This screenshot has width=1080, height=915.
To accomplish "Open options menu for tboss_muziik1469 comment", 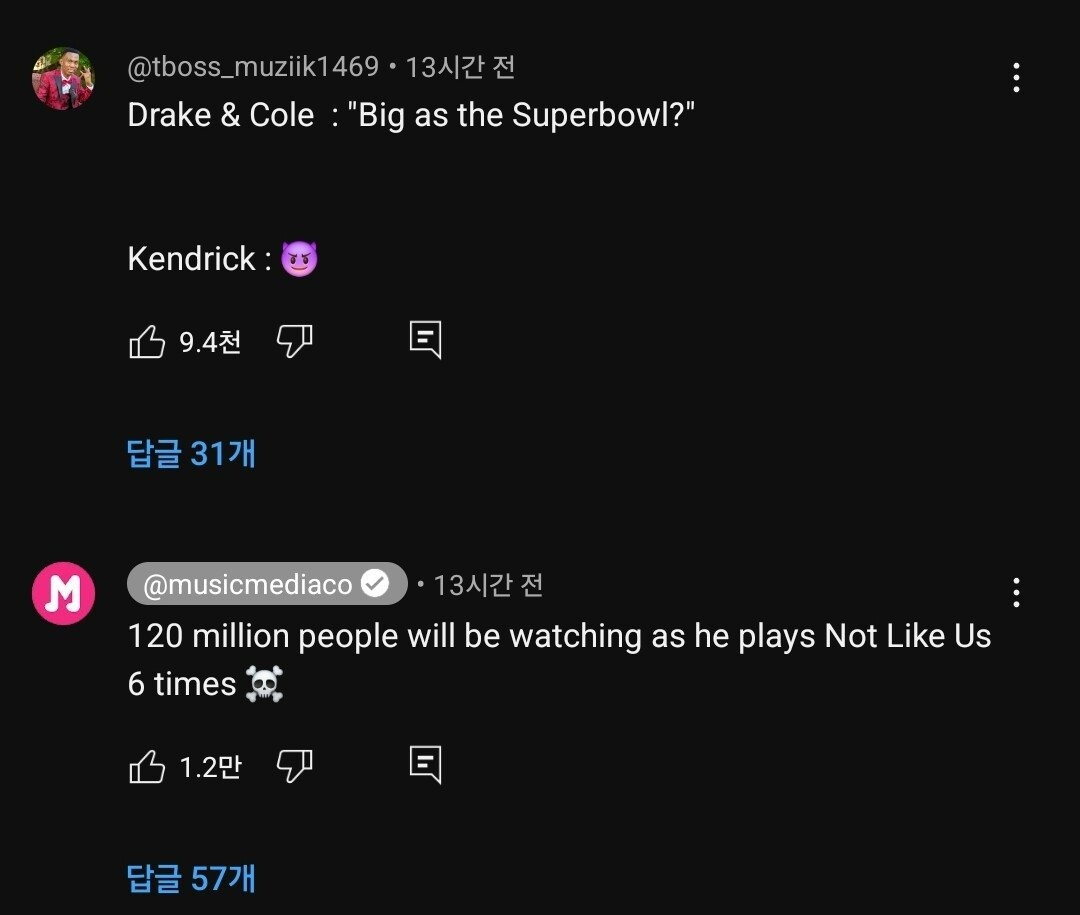I will (1016, 77).
